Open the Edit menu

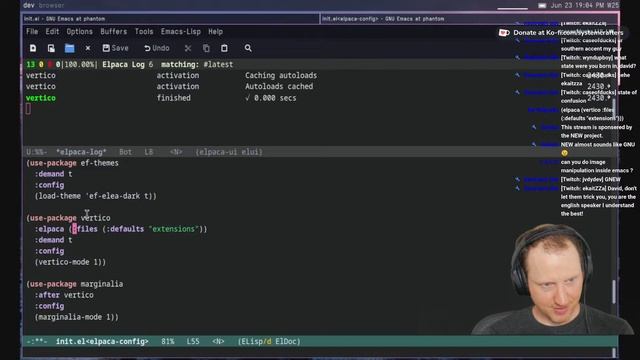(52, 31)
